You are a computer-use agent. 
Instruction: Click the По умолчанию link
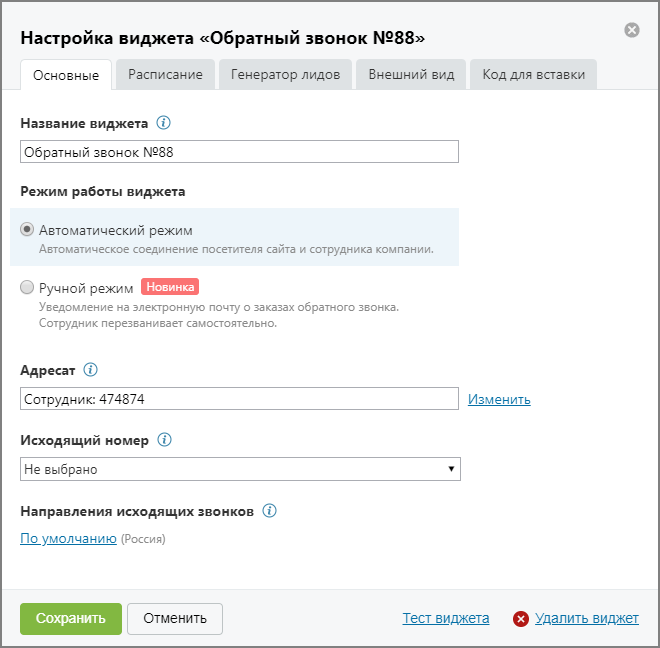(68, 538)
